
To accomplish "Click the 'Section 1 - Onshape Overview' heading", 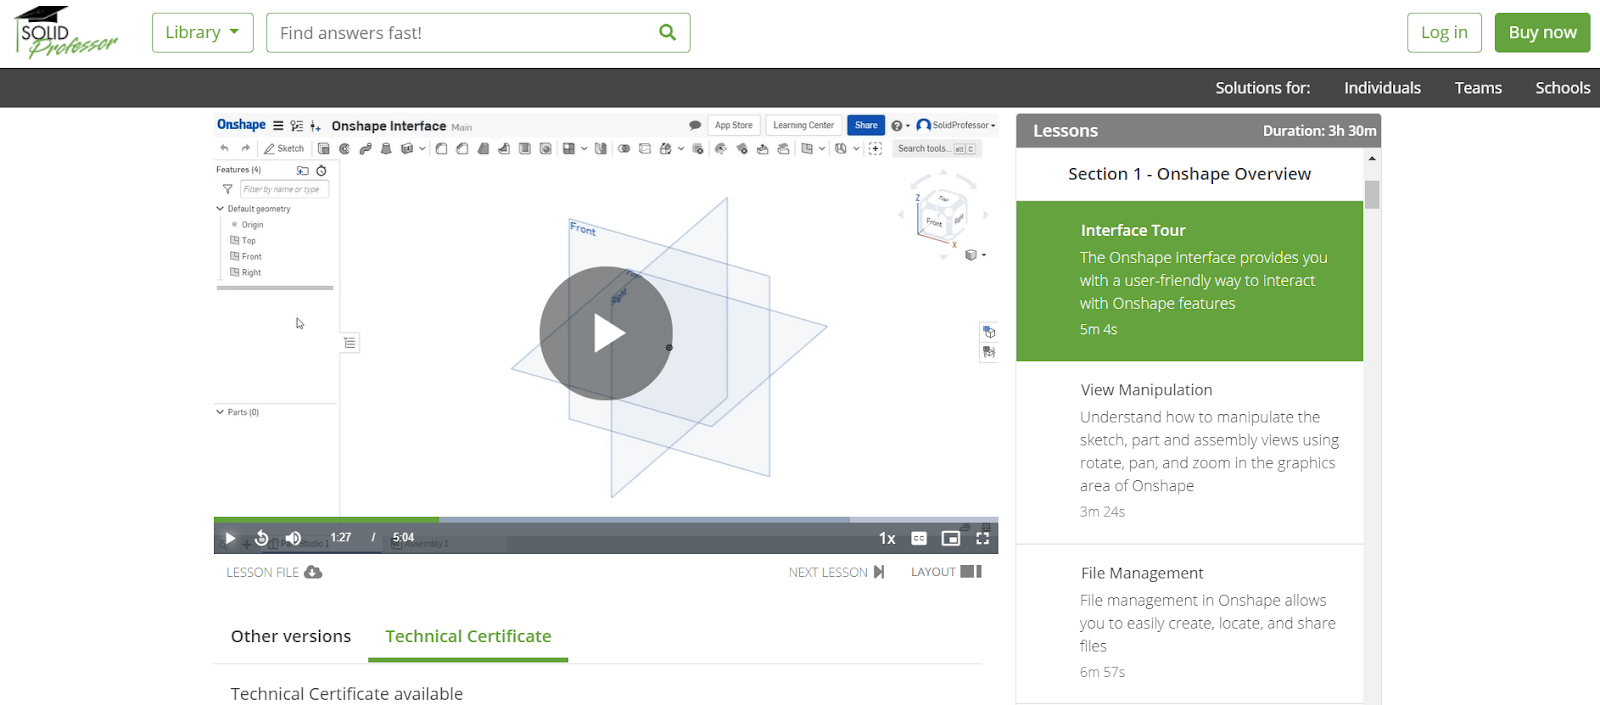I will (x=1189, y=174).
